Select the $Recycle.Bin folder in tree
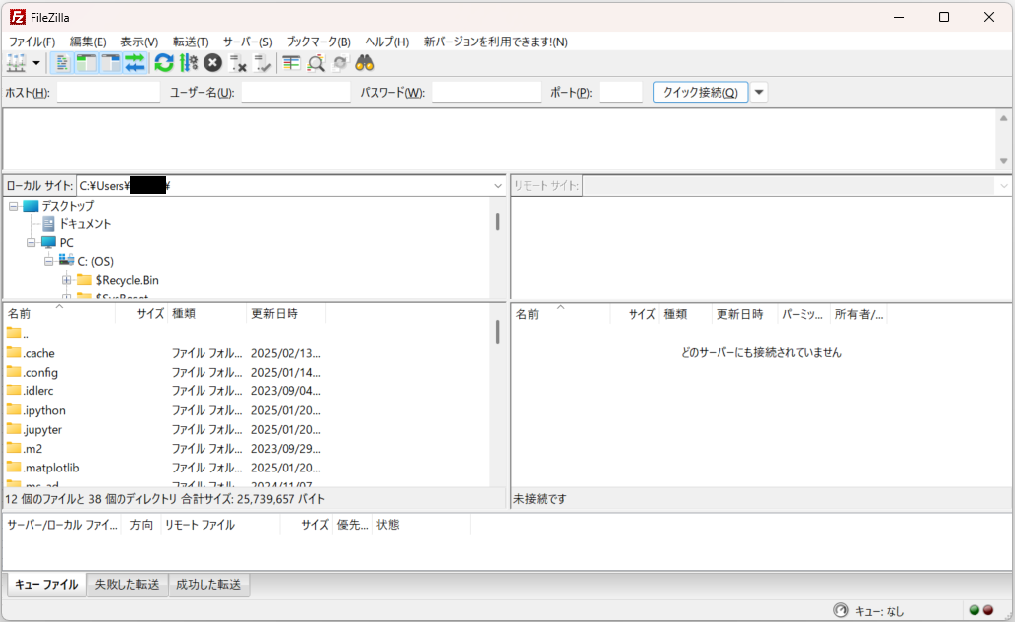 click(x=127, y=280)
